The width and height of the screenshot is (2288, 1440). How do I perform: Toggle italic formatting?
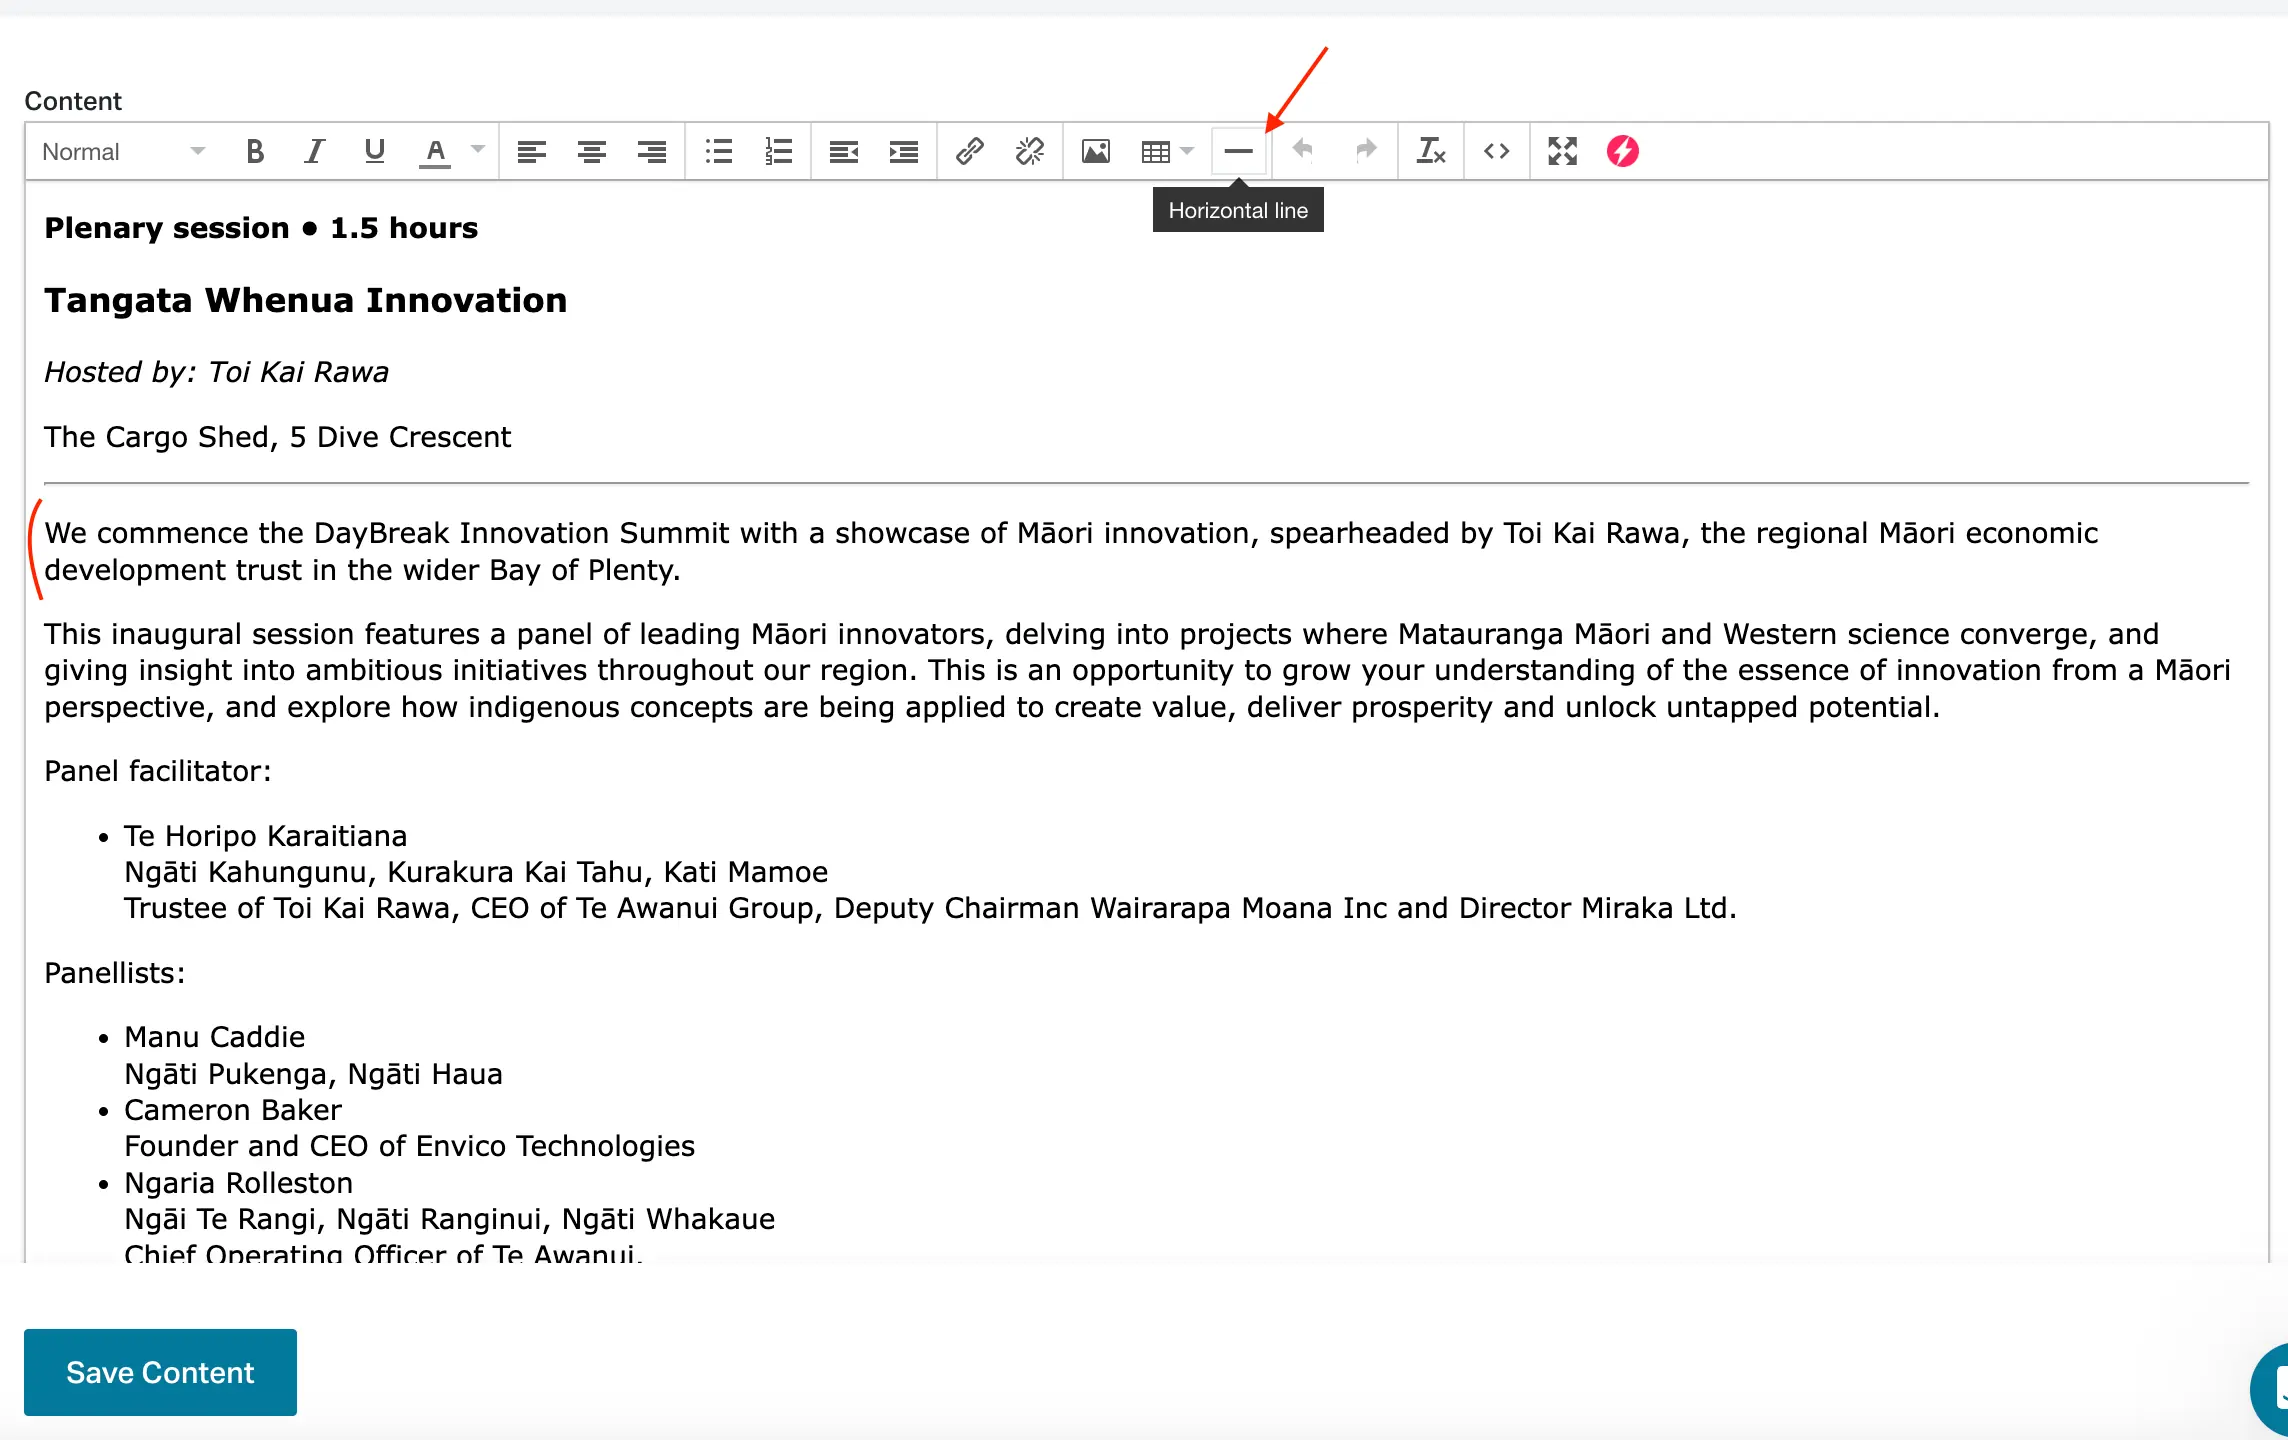(x=315, y=151)
